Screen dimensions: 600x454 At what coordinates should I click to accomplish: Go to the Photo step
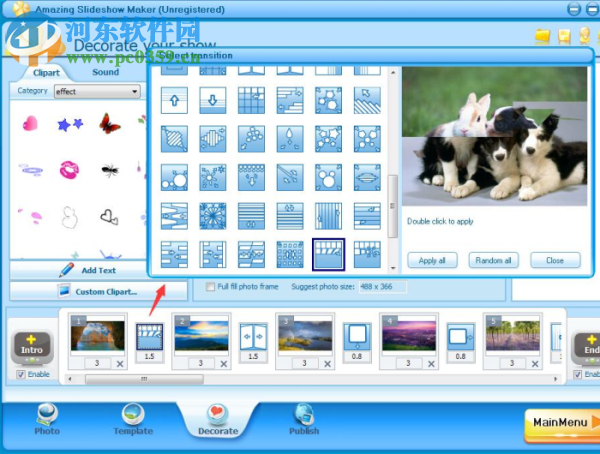(x=47, y=419)
